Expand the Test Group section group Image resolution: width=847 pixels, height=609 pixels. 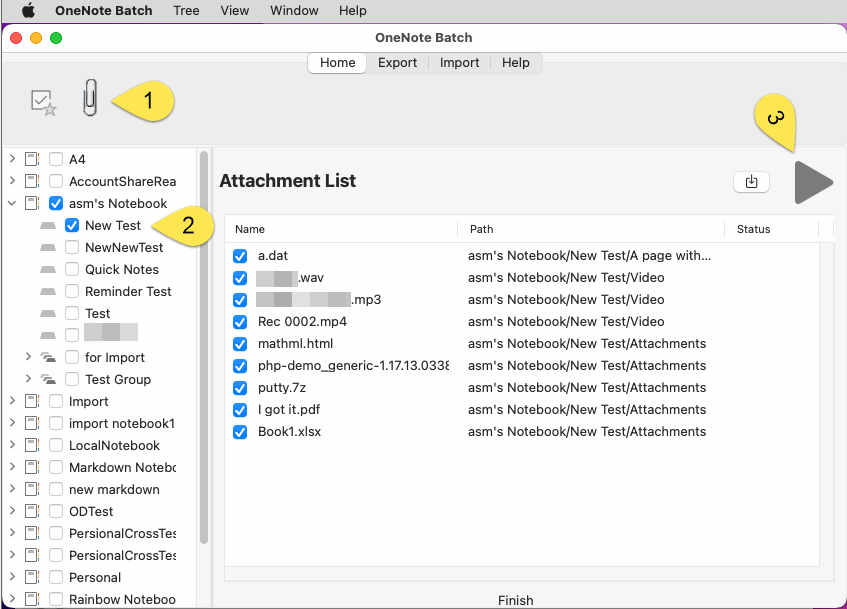pos(29,379)
